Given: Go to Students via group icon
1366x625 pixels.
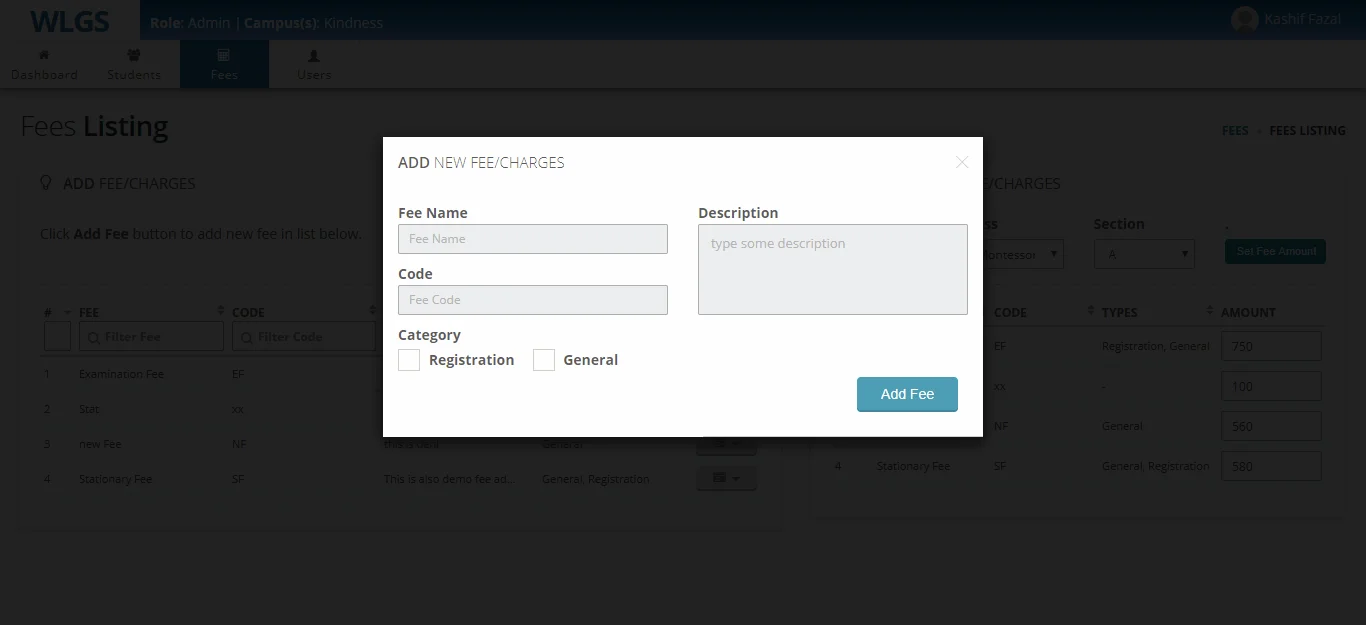Looking at the screenshot, I should point(134,55).
